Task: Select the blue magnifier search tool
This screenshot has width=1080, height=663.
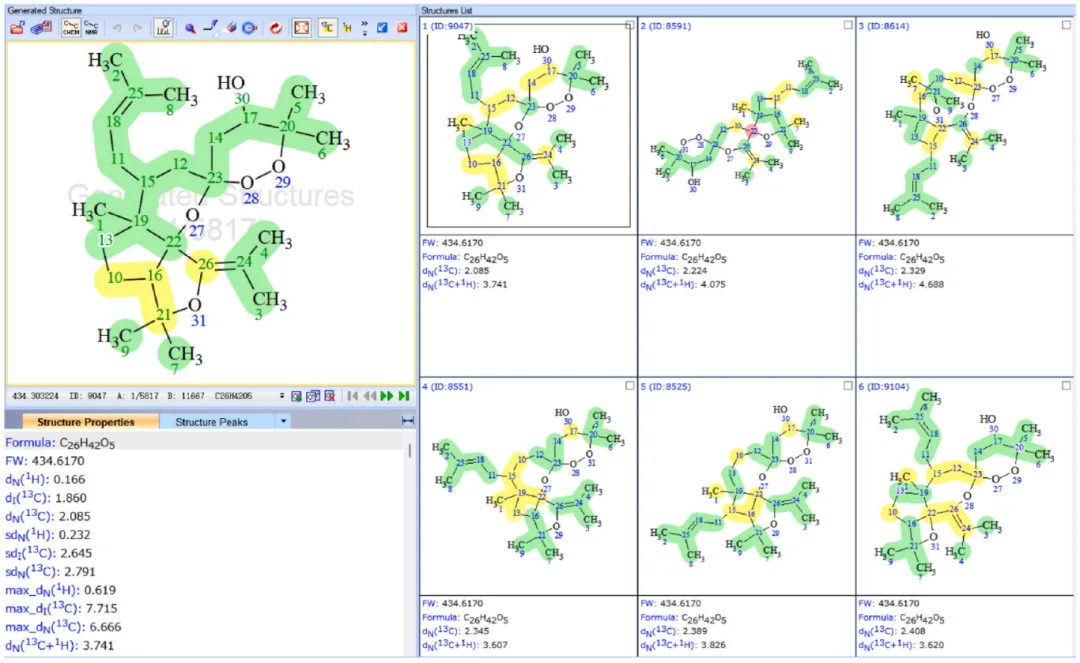Action: 189,28
